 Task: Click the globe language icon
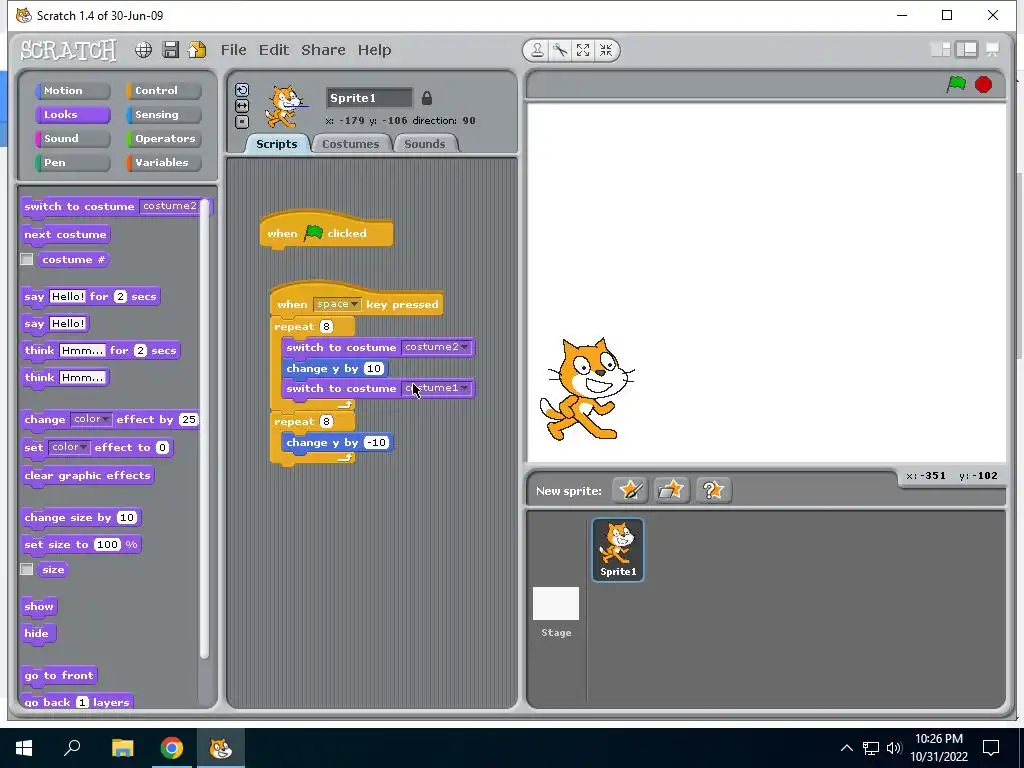point(144,50)
